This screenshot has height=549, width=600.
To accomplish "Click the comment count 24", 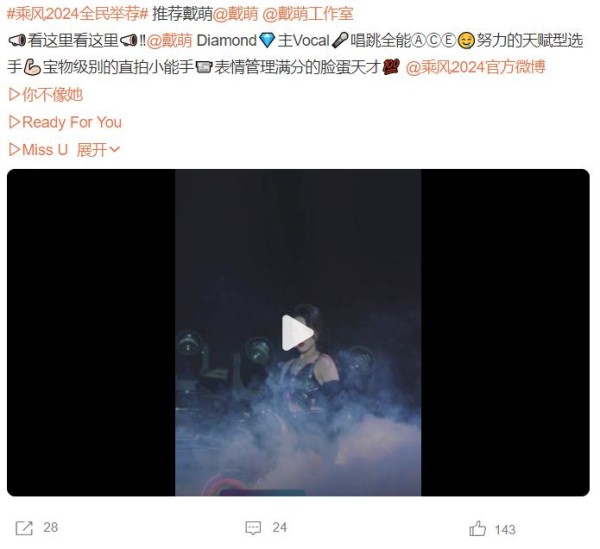I will [x=279, y=528].
